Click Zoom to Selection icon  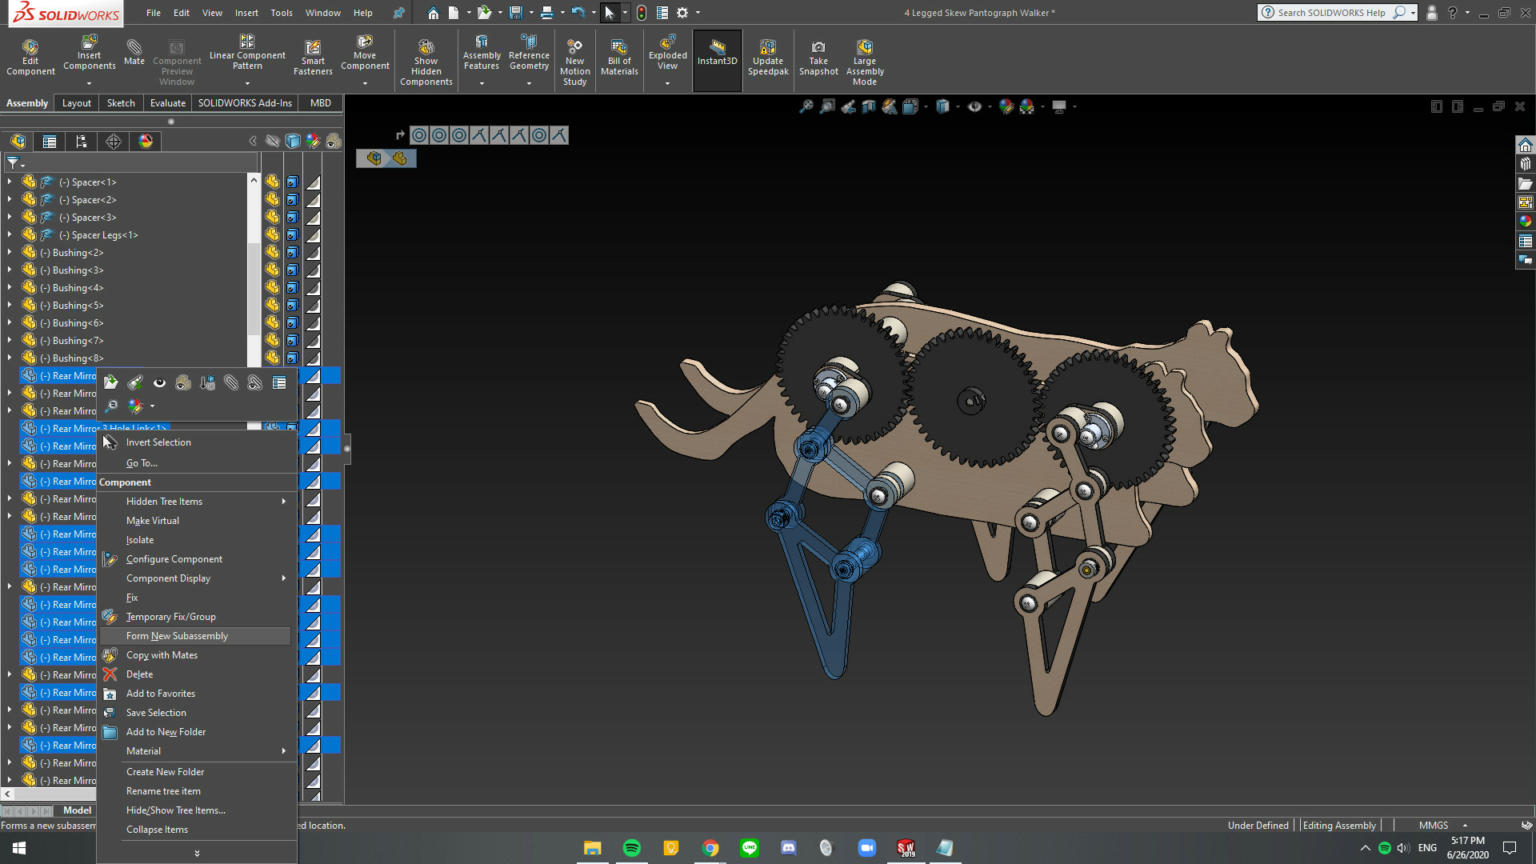click(x=111, y=406)
